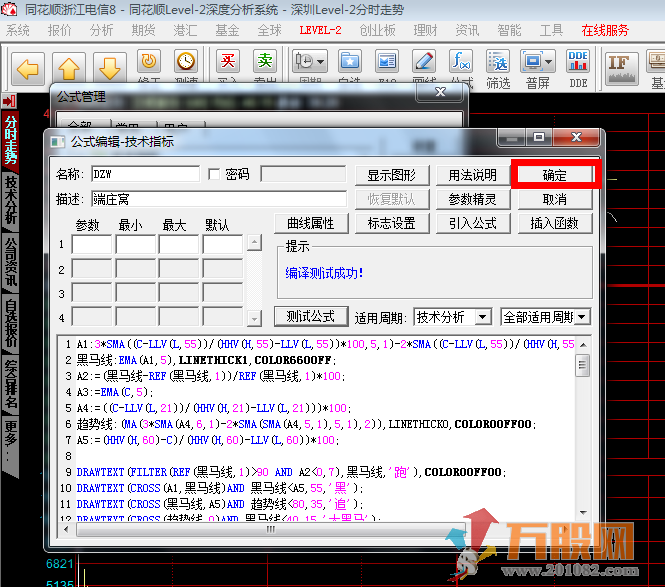Open the 工具 menu

pos(551,30)
